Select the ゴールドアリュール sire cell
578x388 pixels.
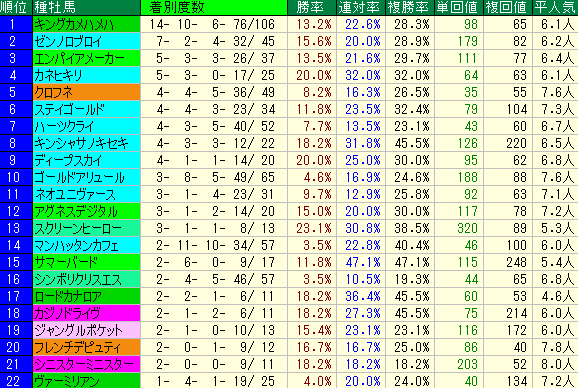point(86,177)
